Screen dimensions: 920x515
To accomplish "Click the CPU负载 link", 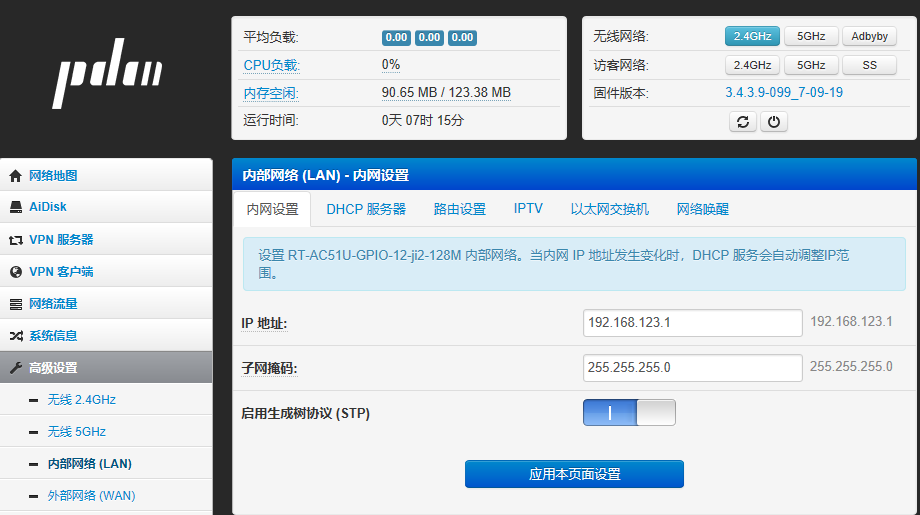I will [271, 65].
